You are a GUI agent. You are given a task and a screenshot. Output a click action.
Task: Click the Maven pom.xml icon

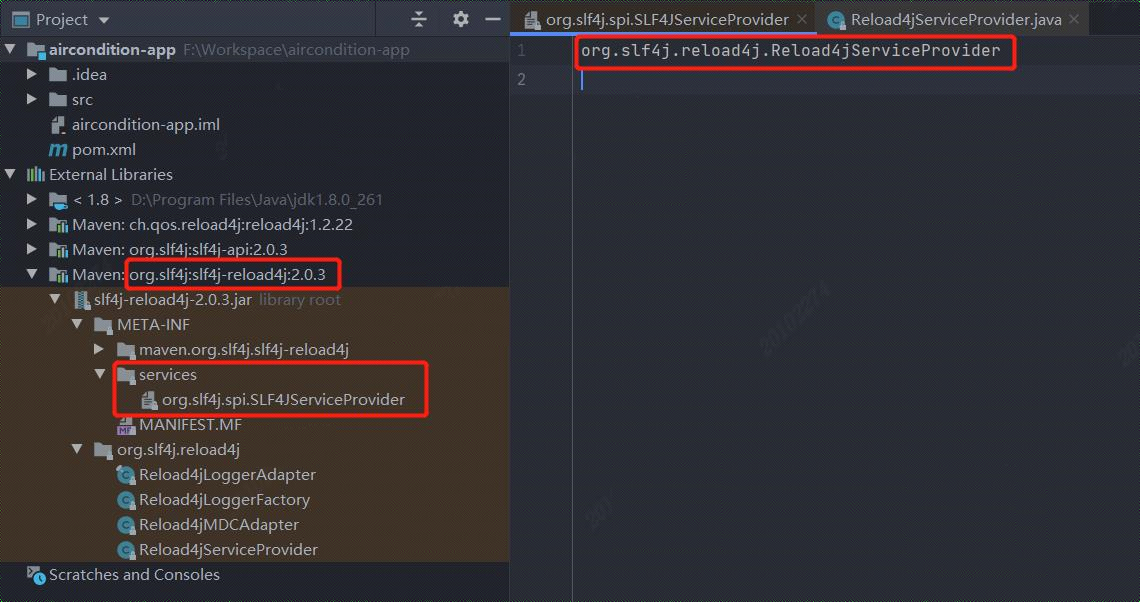58,150
